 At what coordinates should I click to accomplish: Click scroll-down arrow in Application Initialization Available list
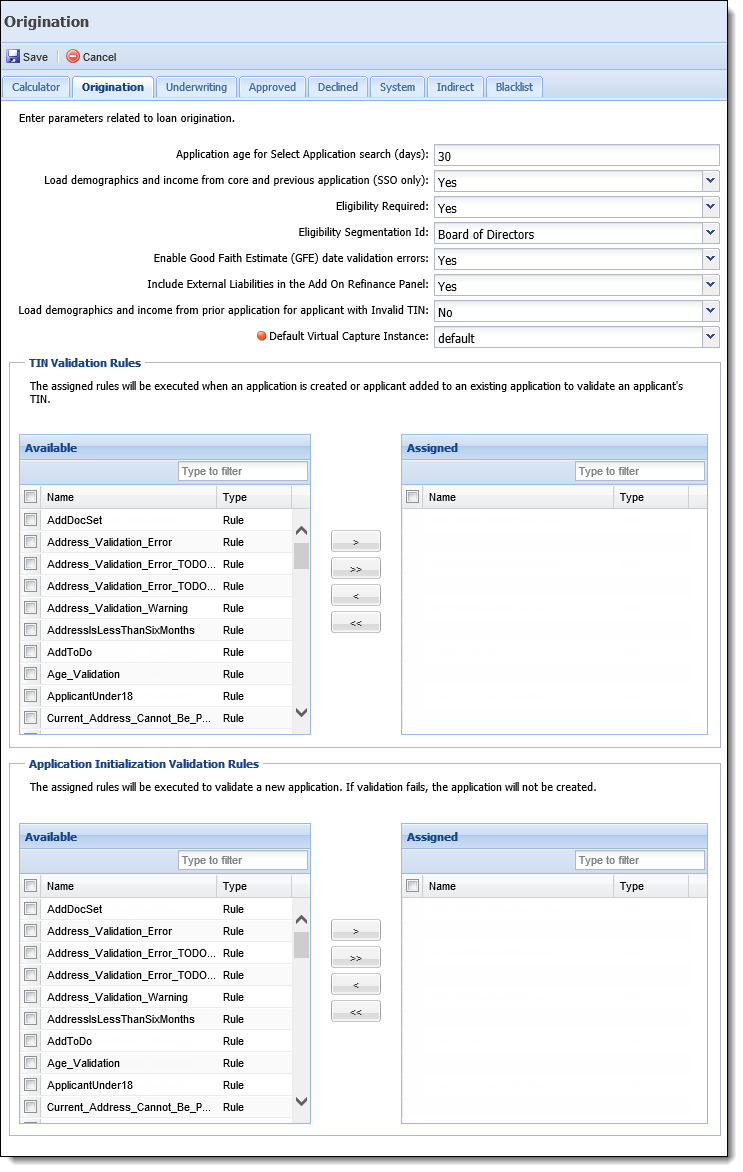(301, 1101)
